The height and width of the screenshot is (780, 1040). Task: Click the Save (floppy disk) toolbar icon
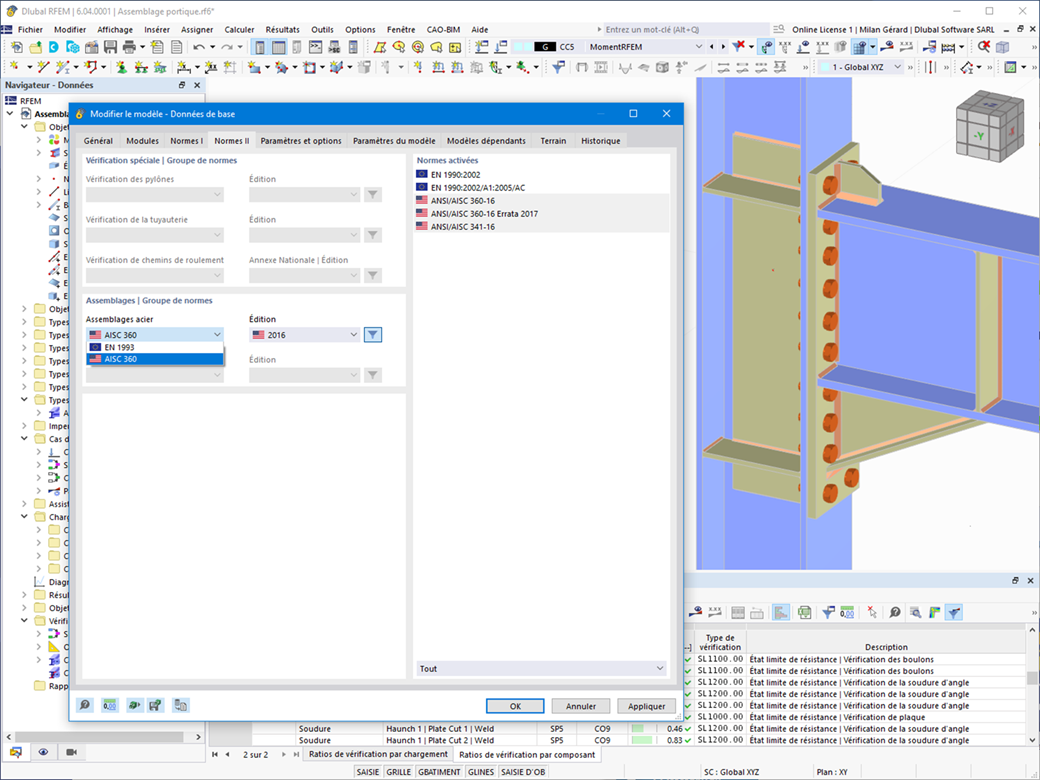(110, 46)
